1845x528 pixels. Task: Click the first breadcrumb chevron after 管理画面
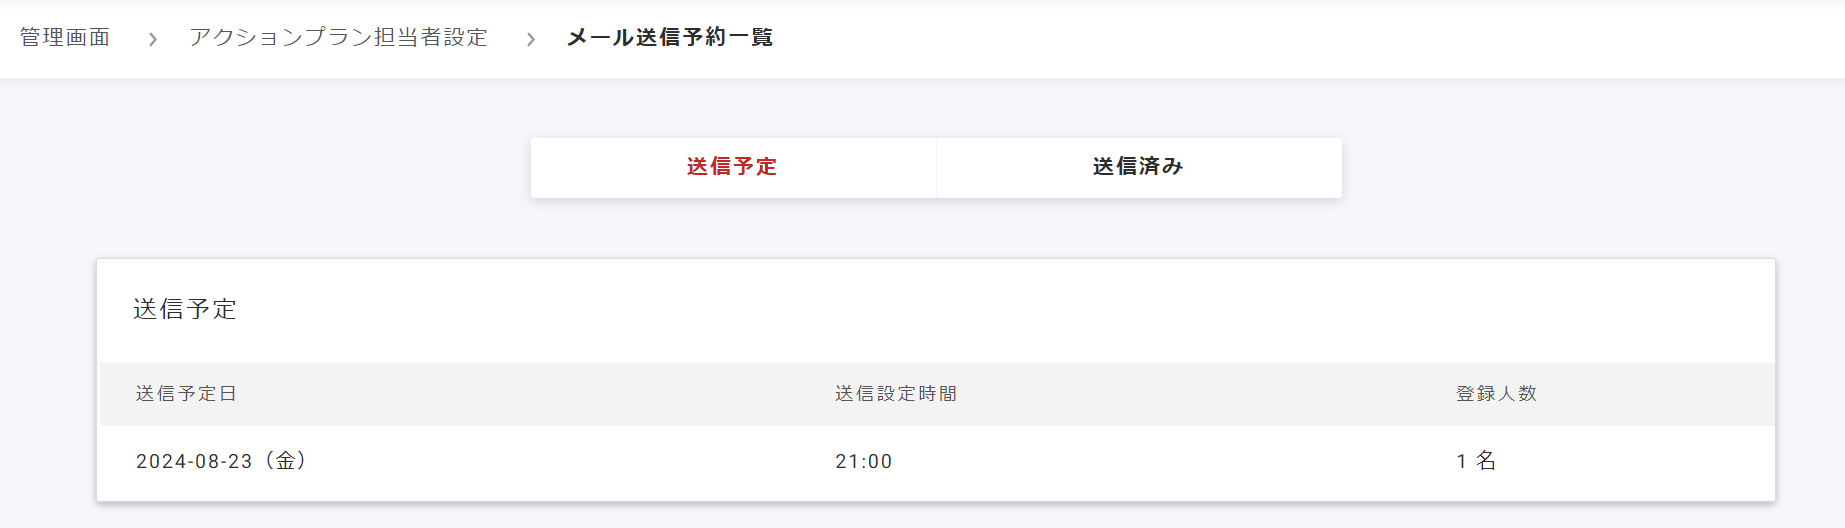pos(152,39)
